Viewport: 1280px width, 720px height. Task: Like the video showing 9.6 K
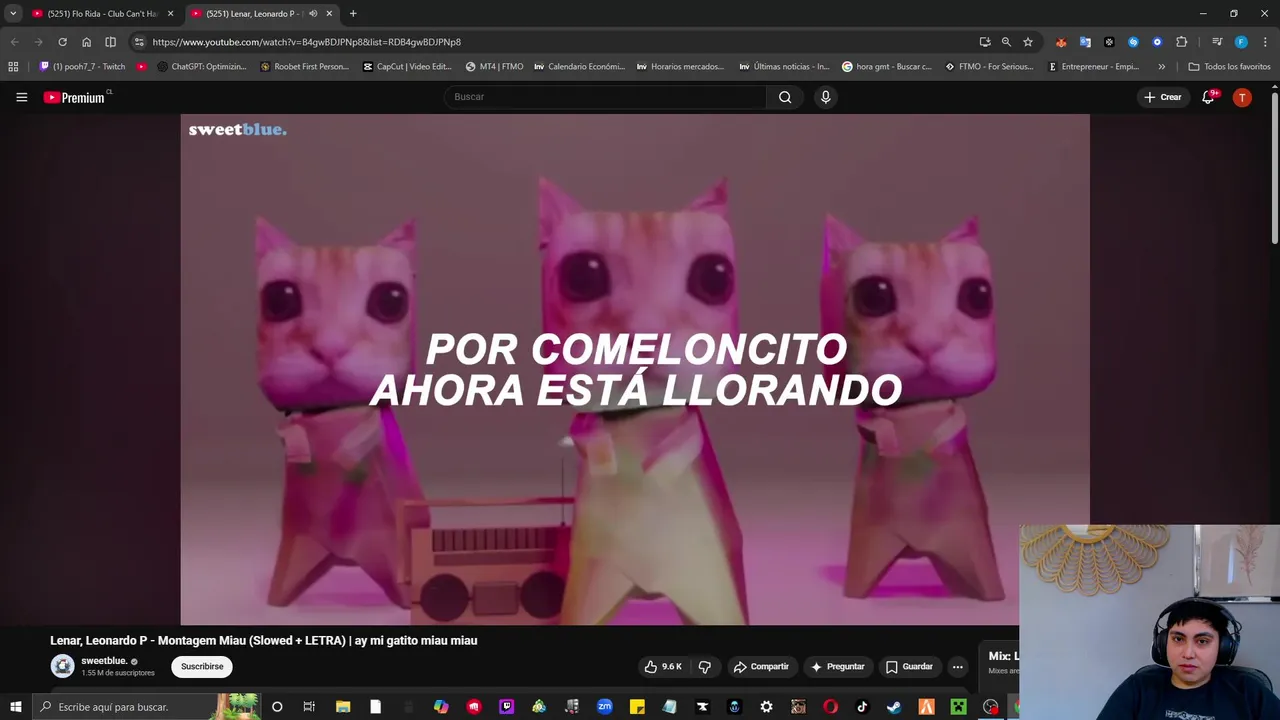coord(663,667)
